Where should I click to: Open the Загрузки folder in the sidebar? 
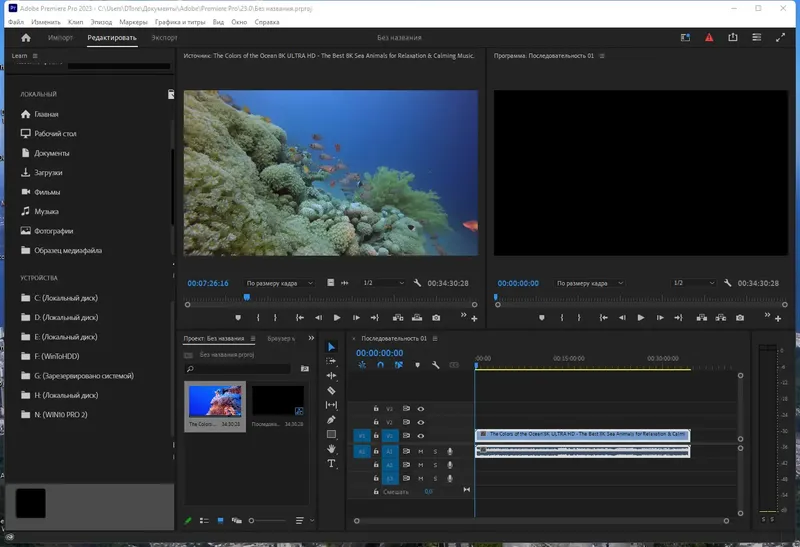point(48,172)
